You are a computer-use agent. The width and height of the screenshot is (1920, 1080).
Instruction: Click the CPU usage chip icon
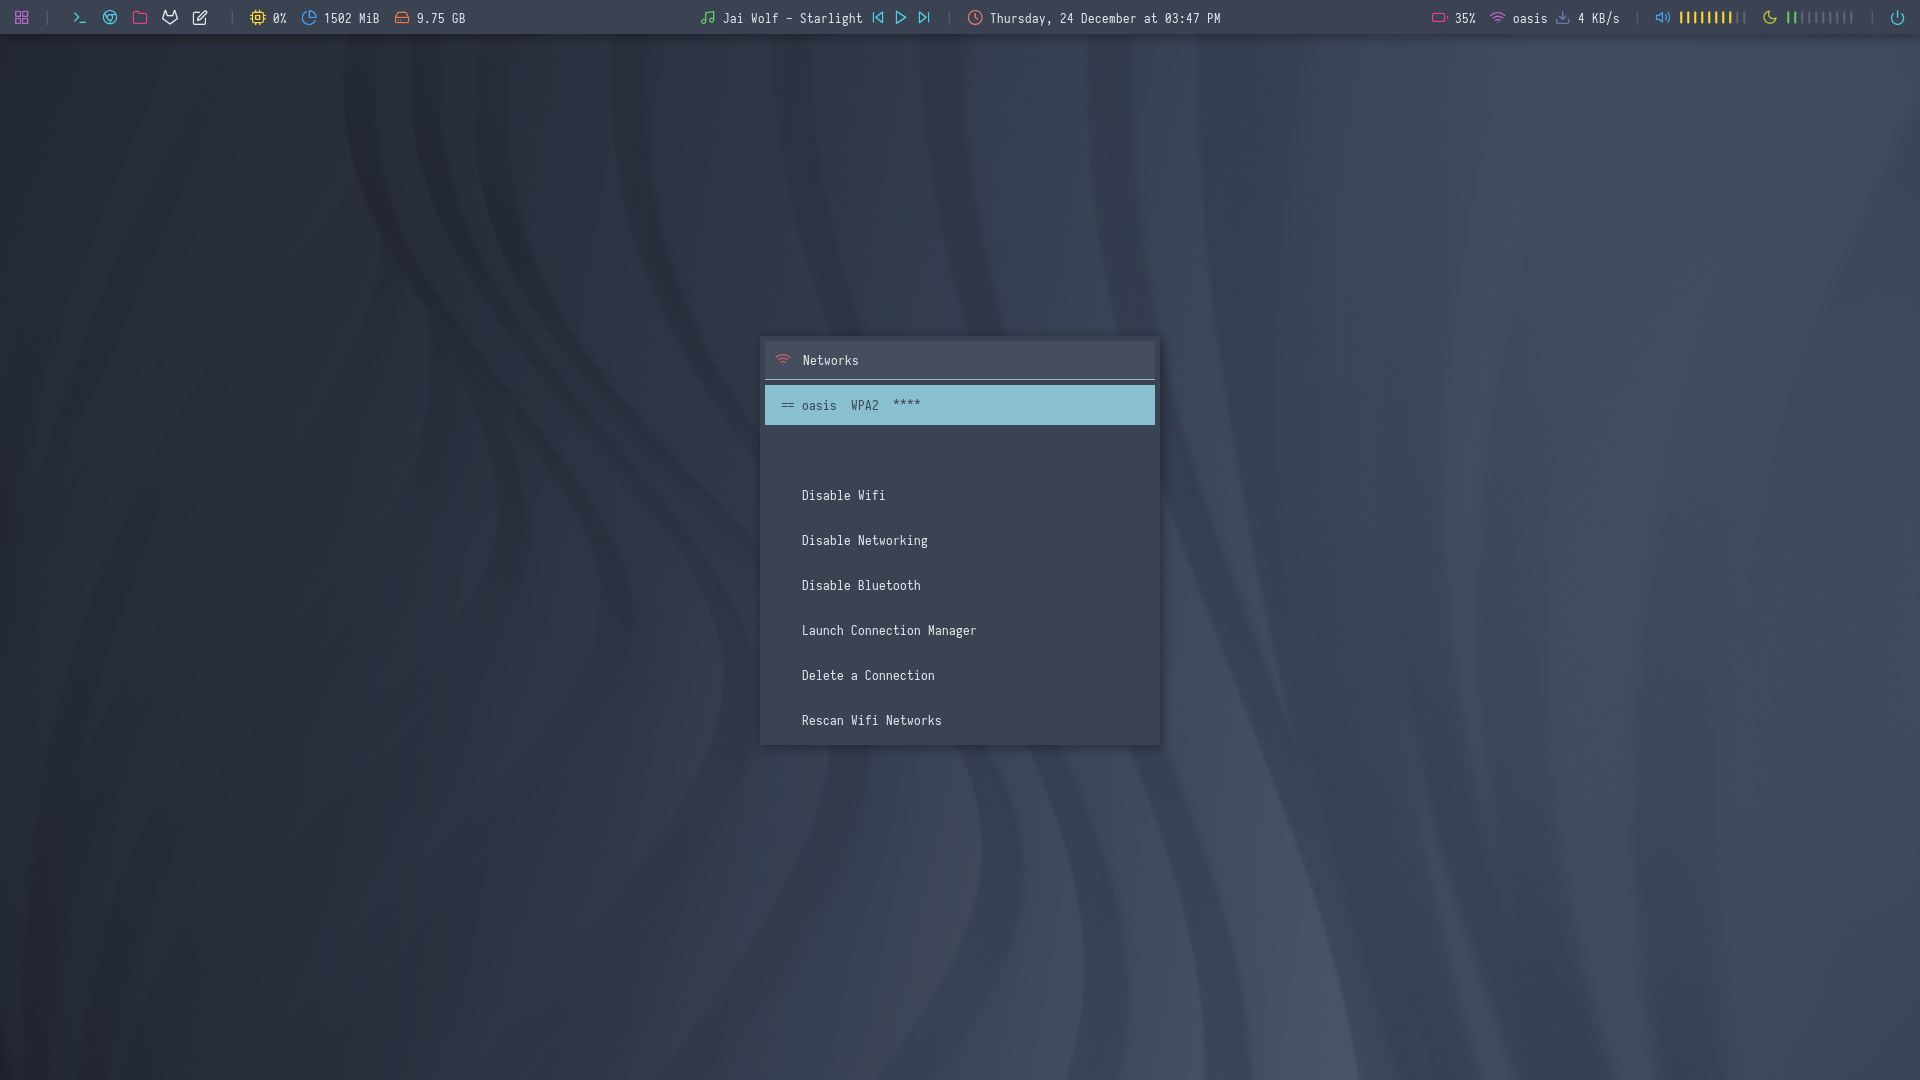pyautogui.click(x=257, y=18)
